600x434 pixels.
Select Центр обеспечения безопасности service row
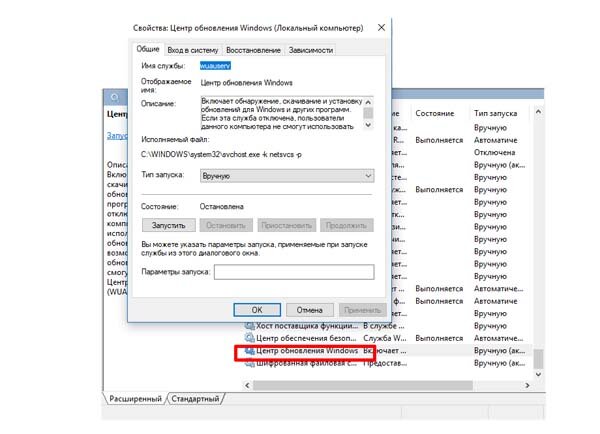tap(387, 338)
